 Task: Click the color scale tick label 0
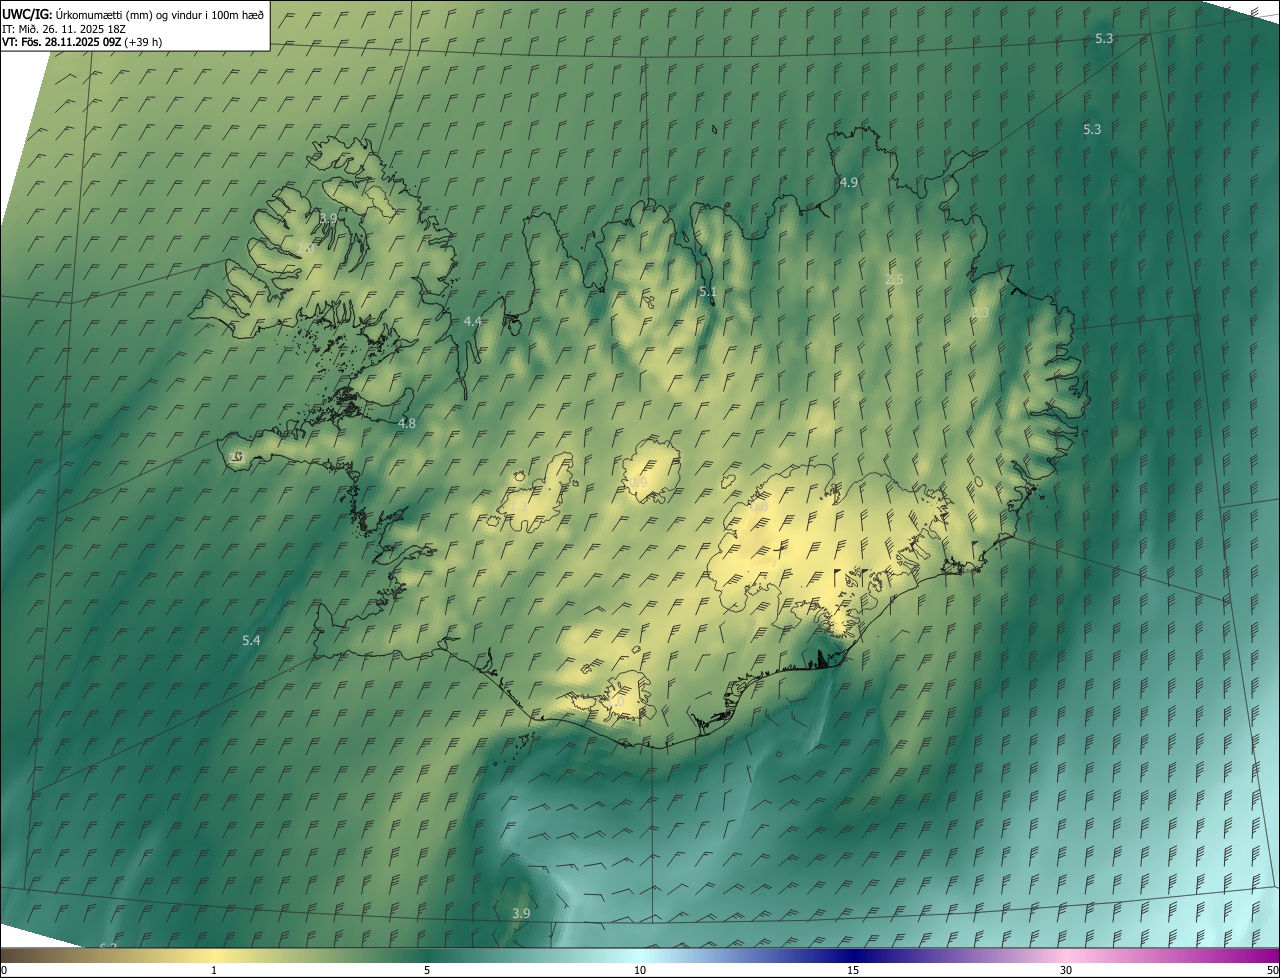coord(4,970)
